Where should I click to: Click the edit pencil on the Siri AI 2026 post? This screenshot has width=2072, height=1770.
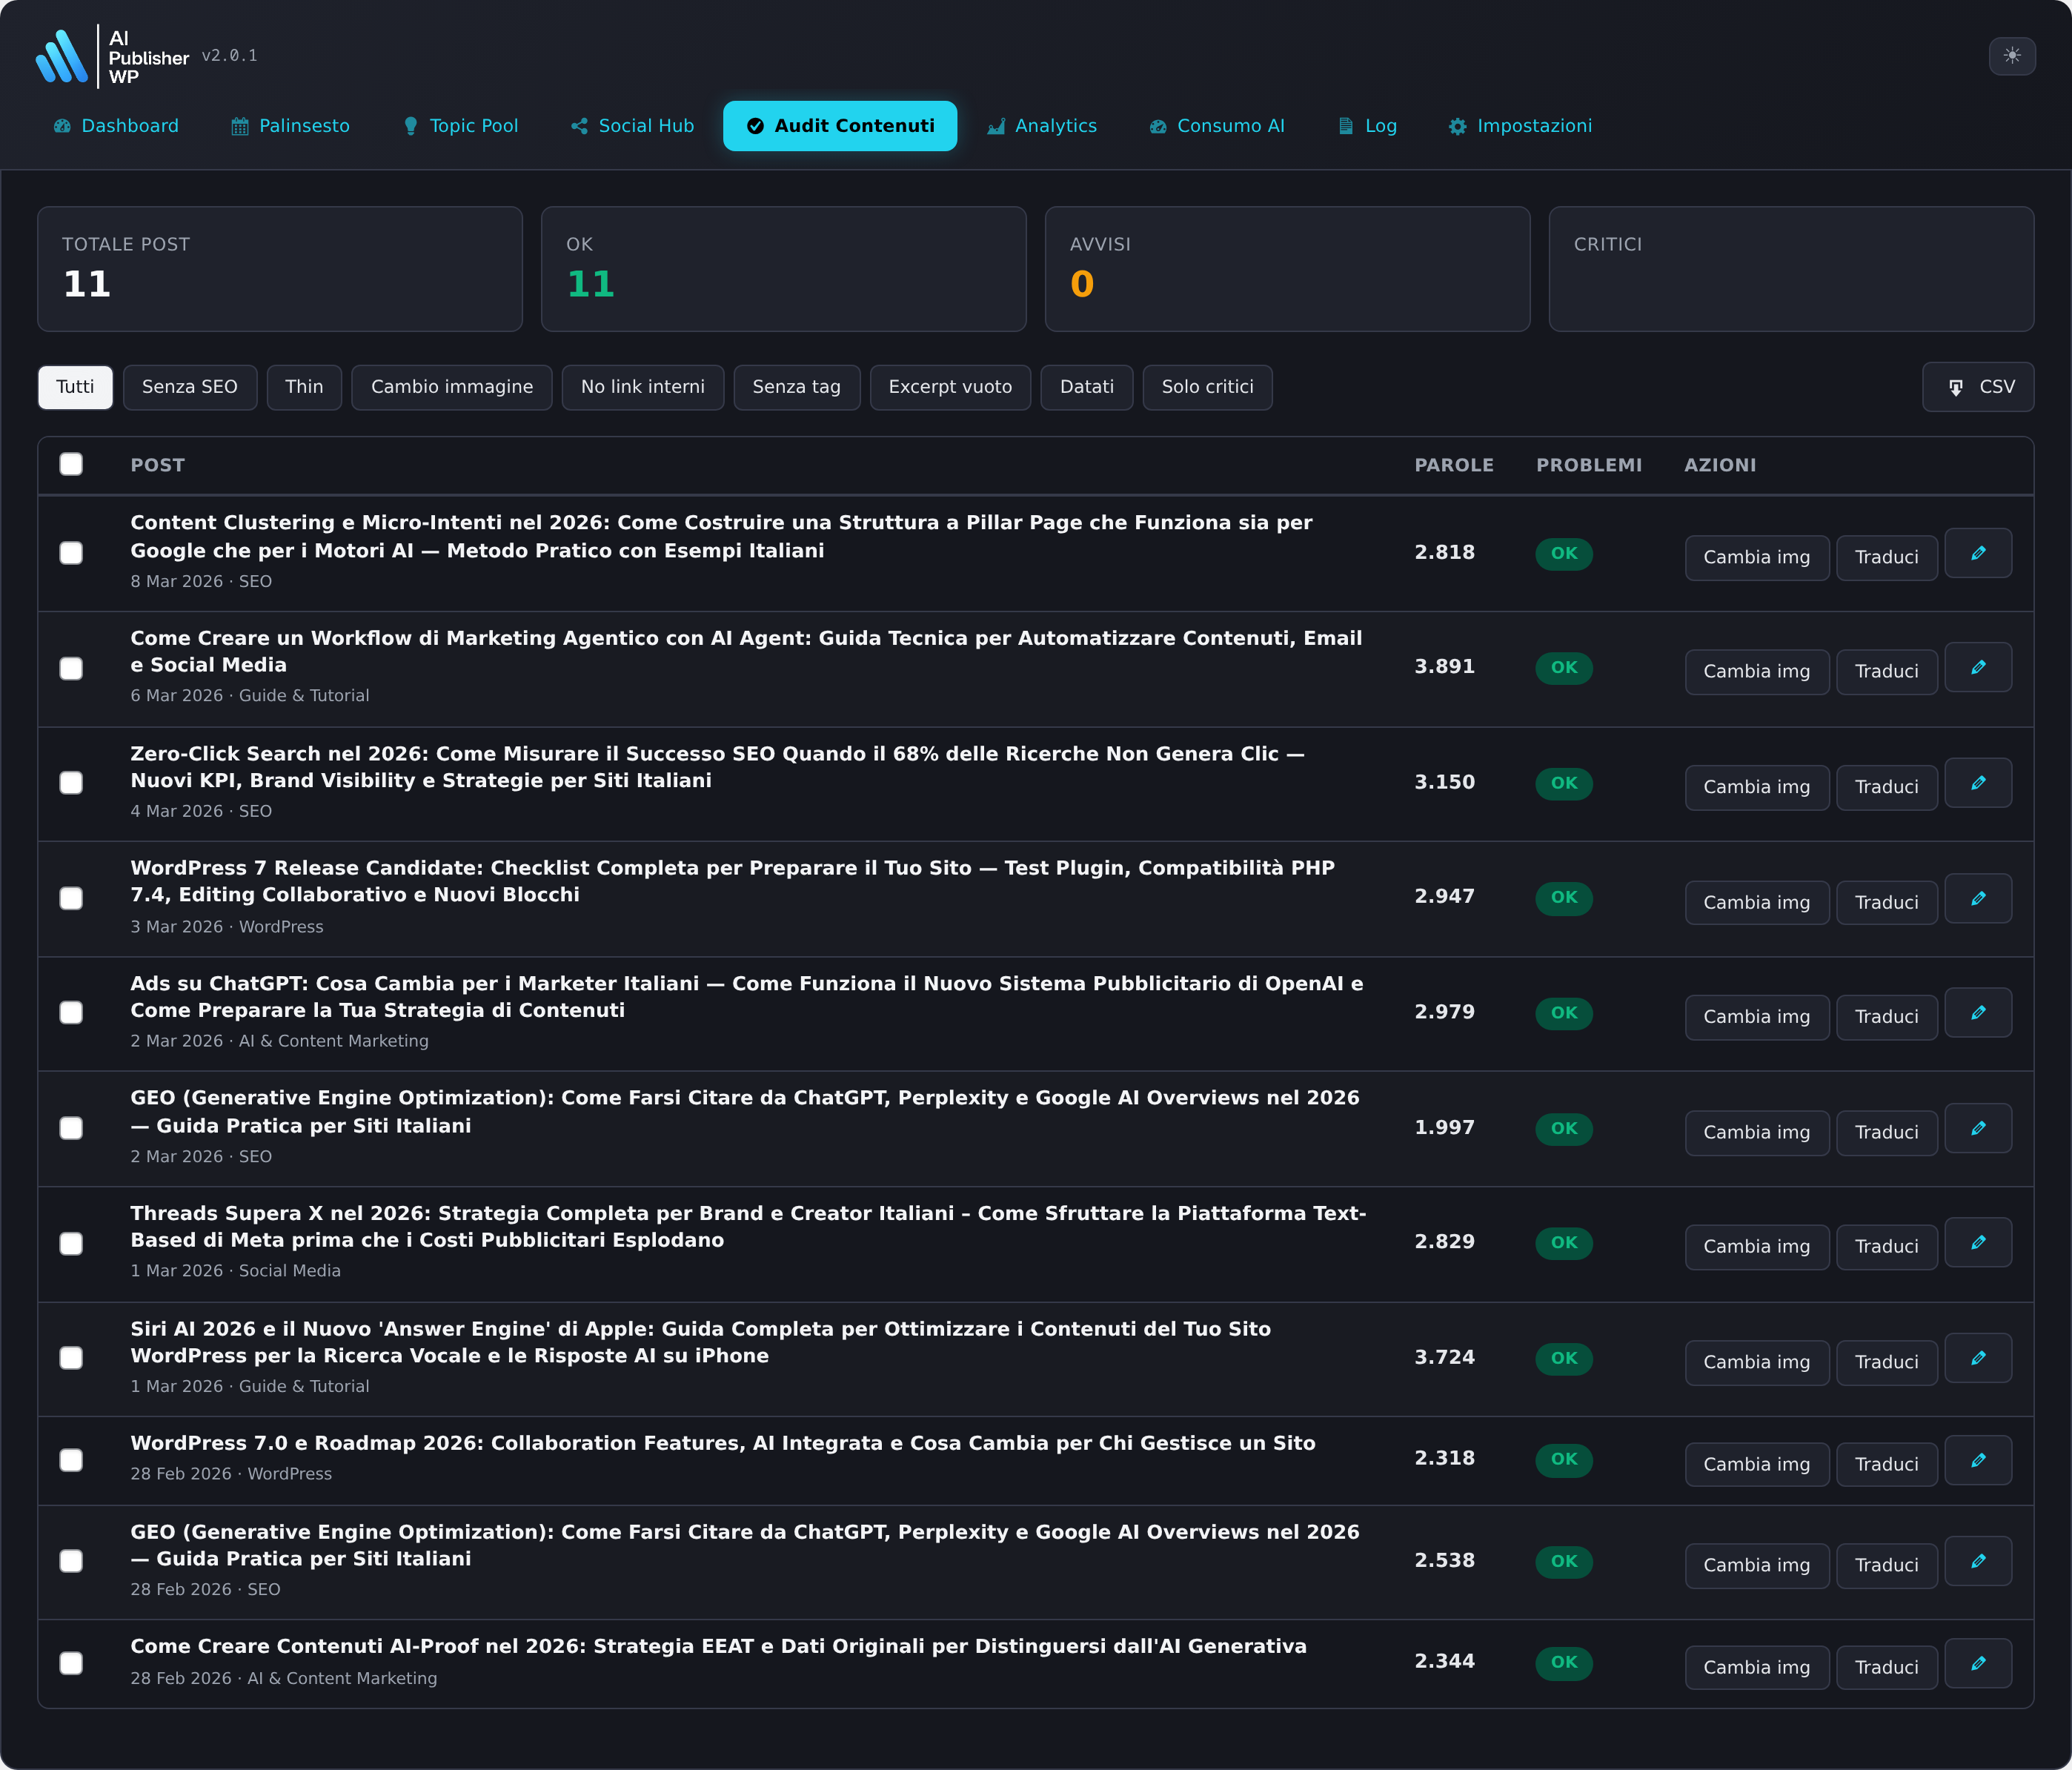tap(1979, 1358)
